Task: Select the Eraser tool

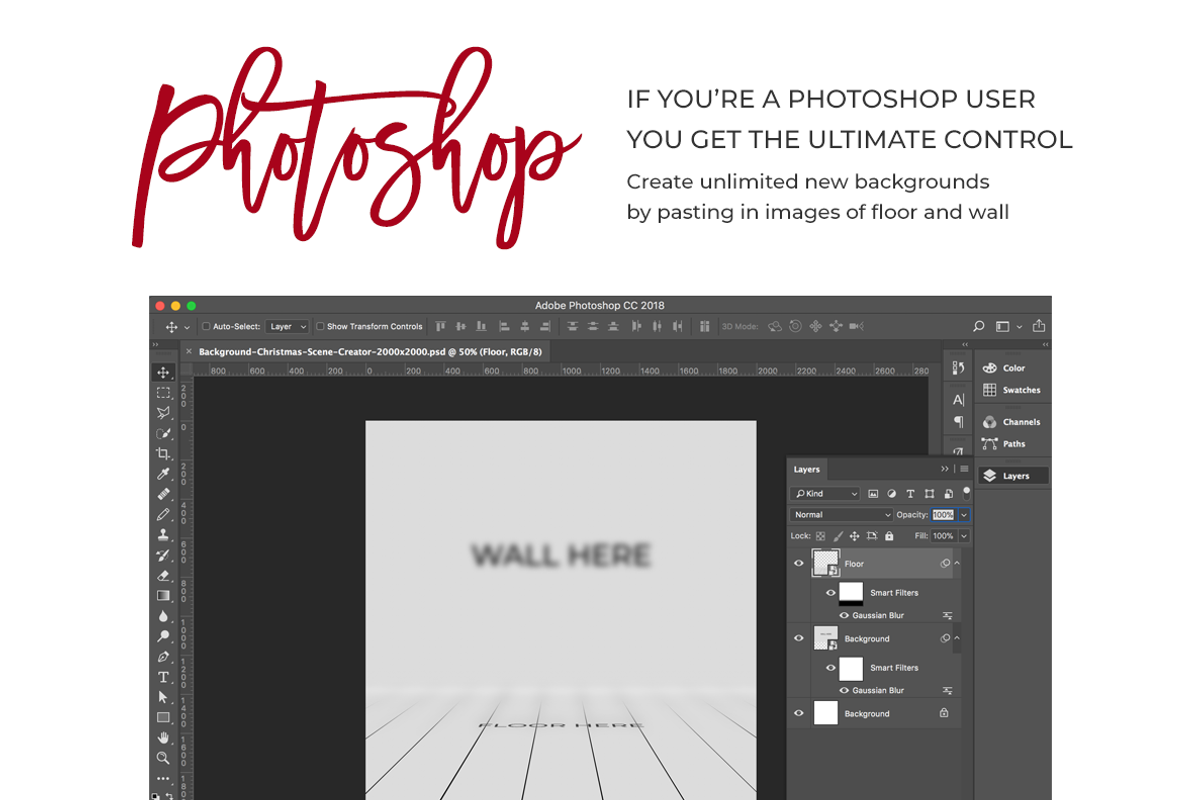Action: (163, 575)
